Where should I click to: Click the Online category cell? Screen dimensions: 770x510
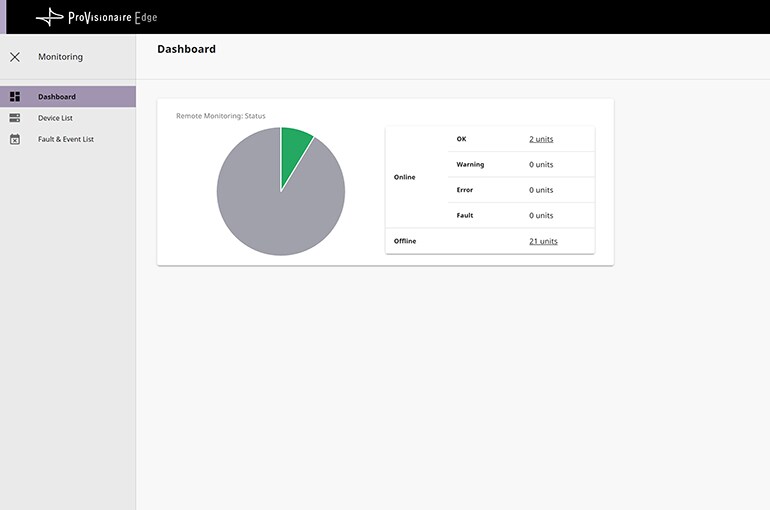point(405,177)
